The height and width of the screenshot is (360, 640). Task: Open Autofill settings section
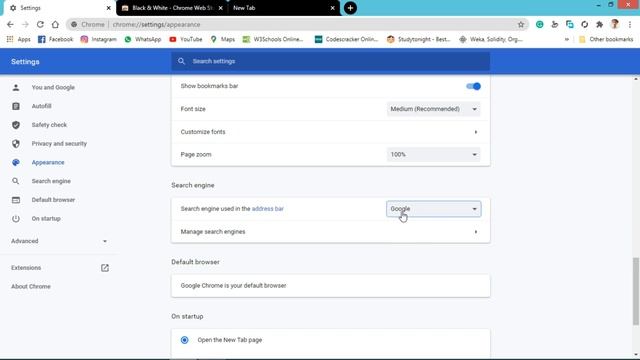tap(41, 106)
